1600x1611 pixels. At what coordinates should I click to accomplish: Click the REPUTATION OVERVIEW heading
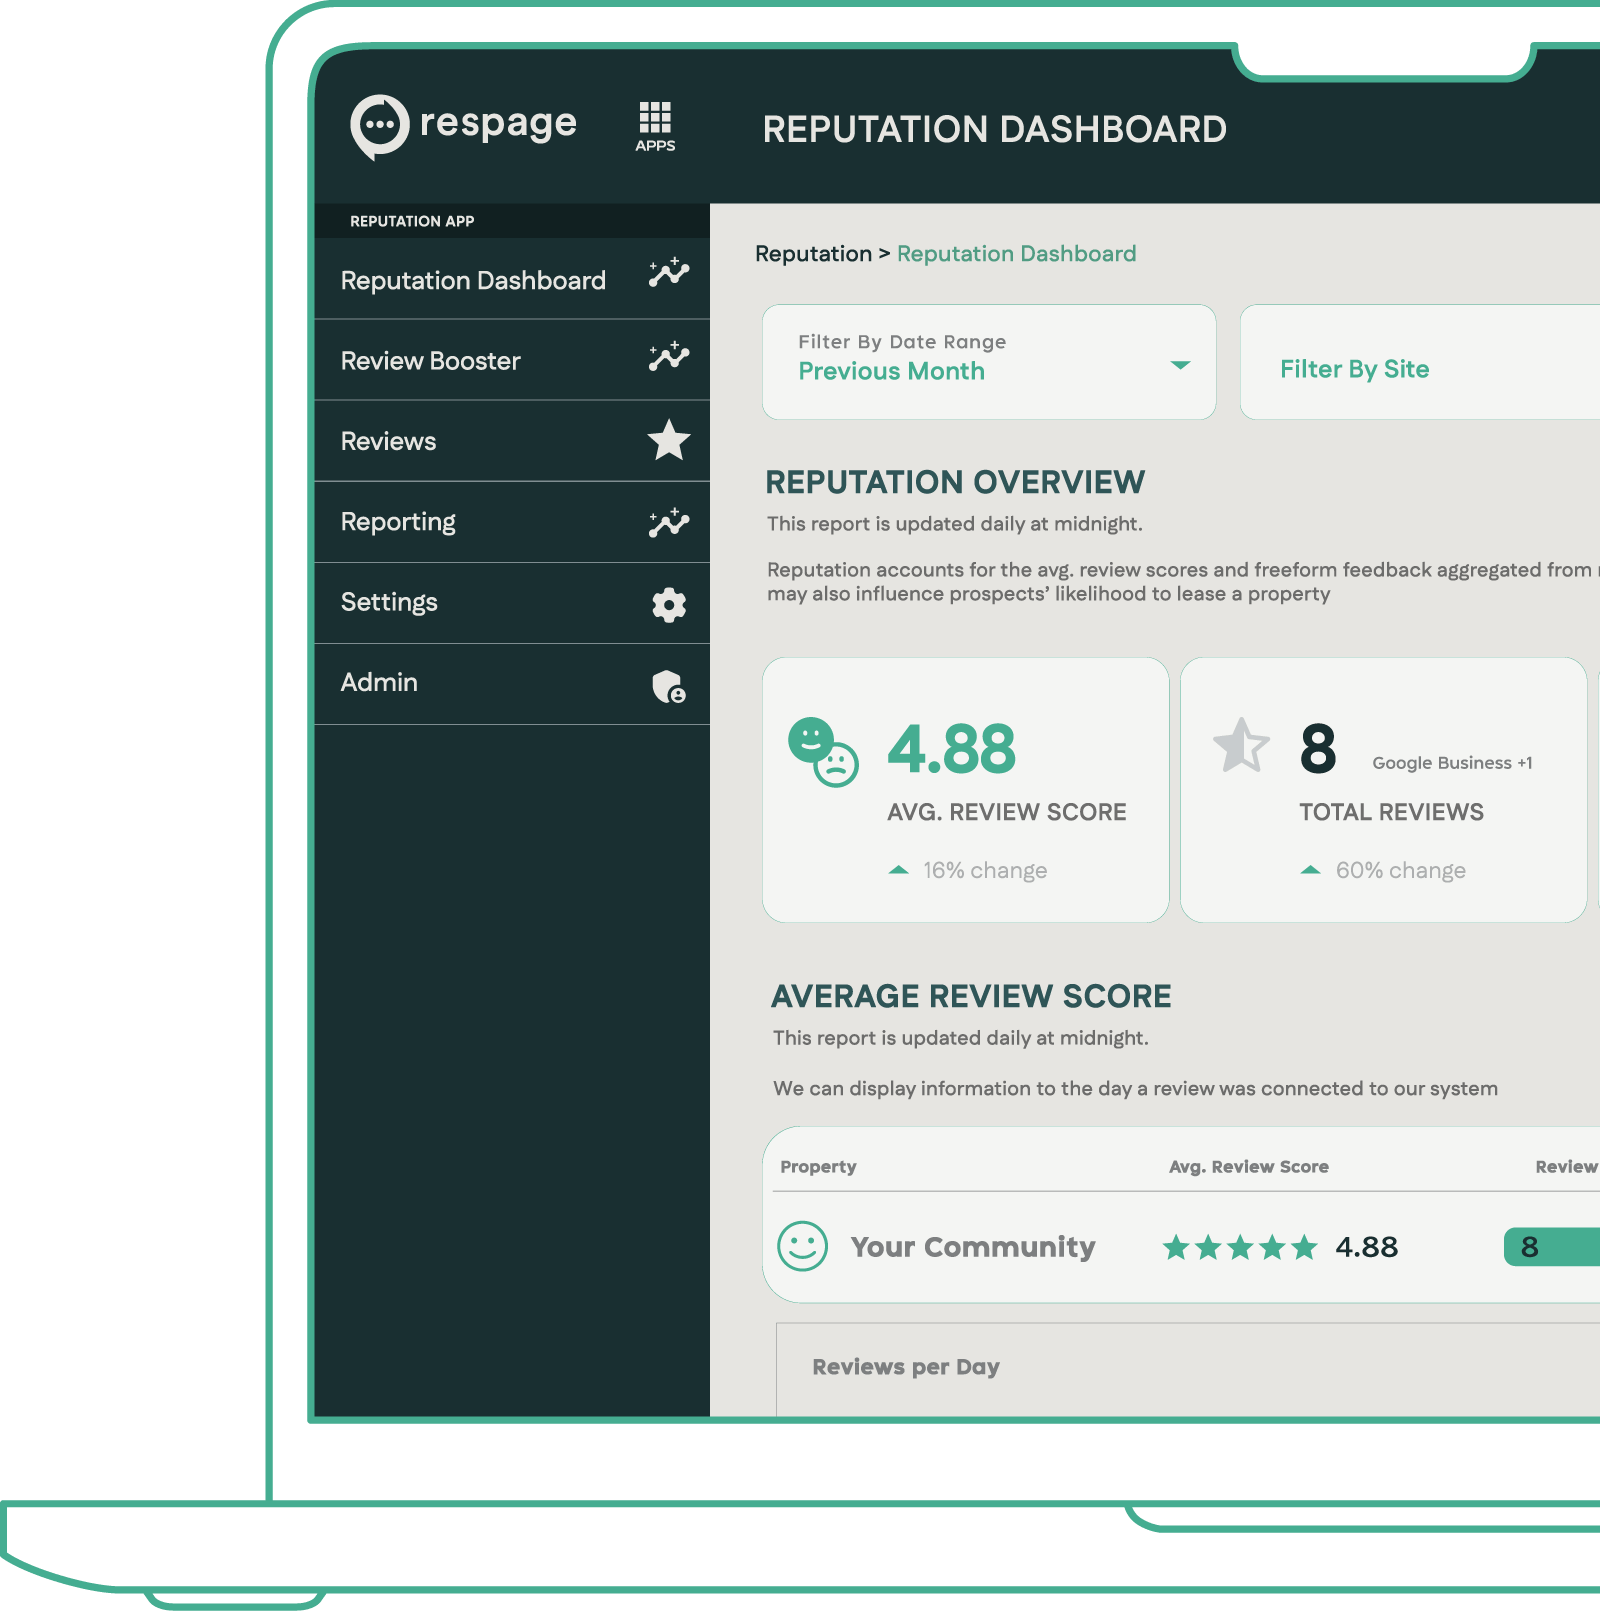[955, 482]
